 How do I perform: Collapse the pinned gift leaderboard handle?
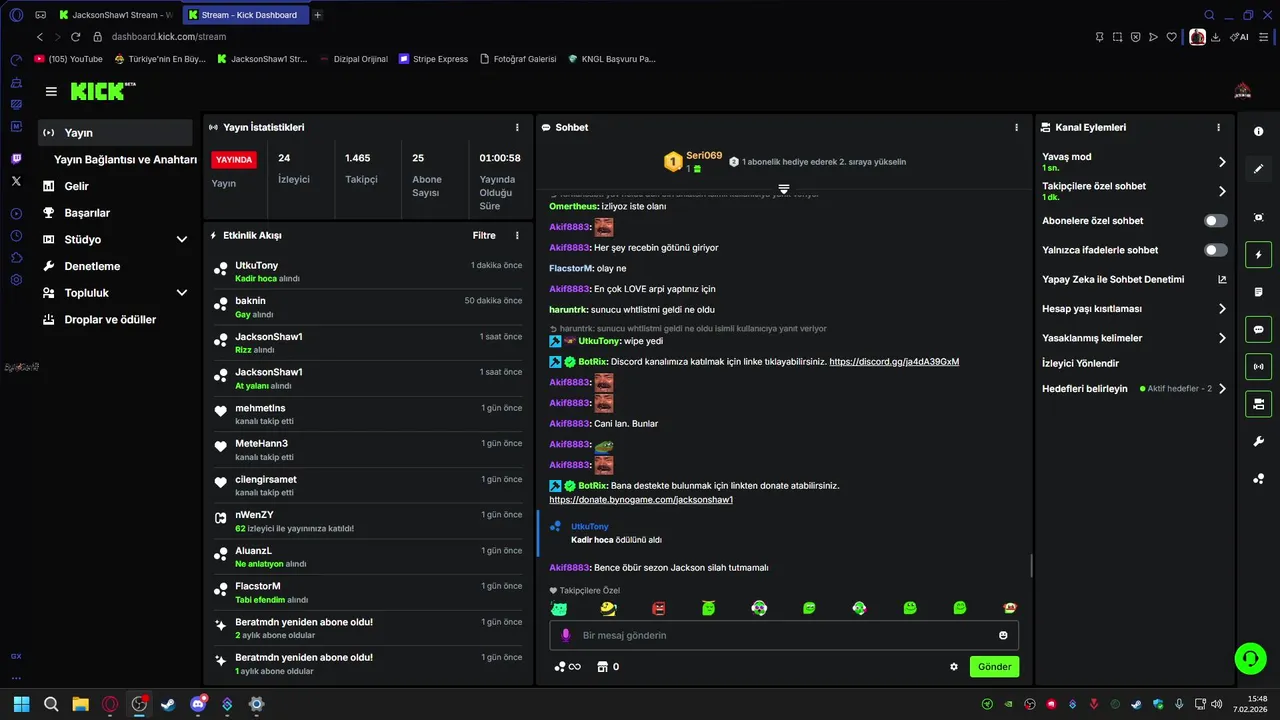pyautogui.click(x=784, y=188)
